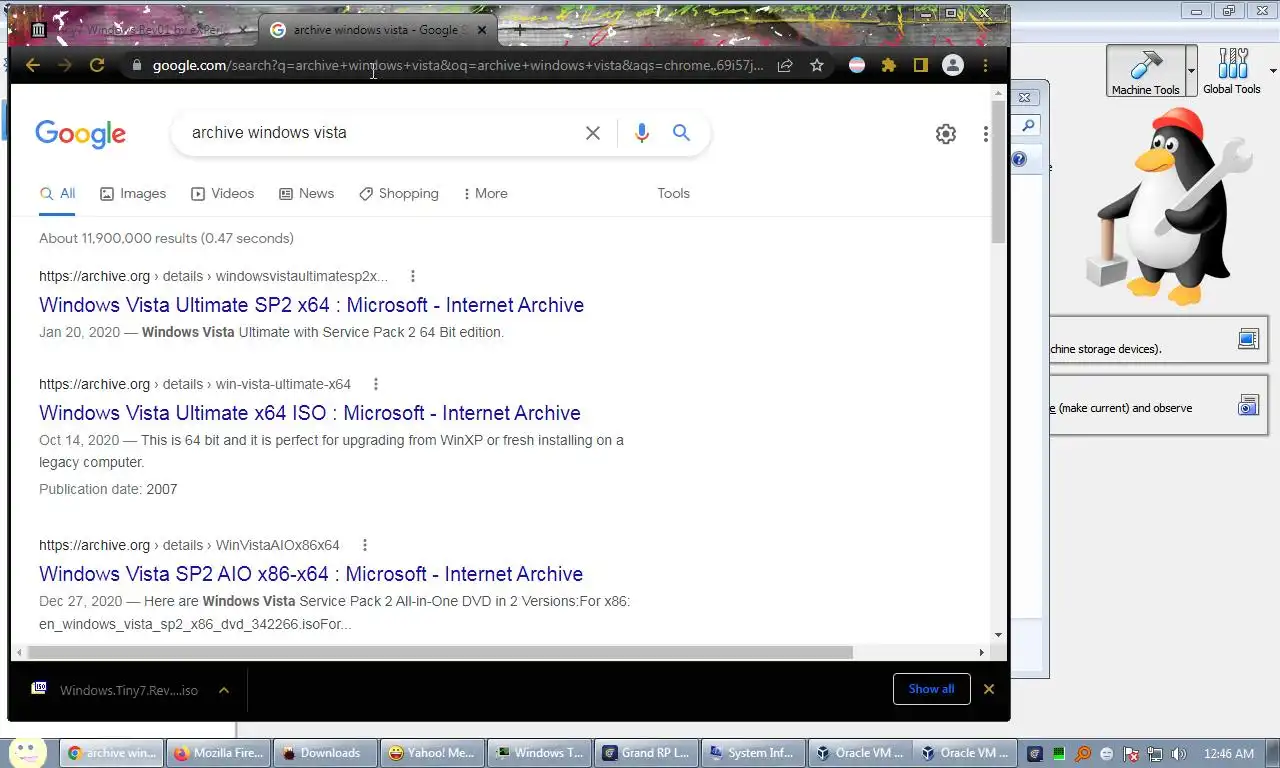Click the Start button smiley orb
The height and width of the screenshot is (768, 1280).
27,753
